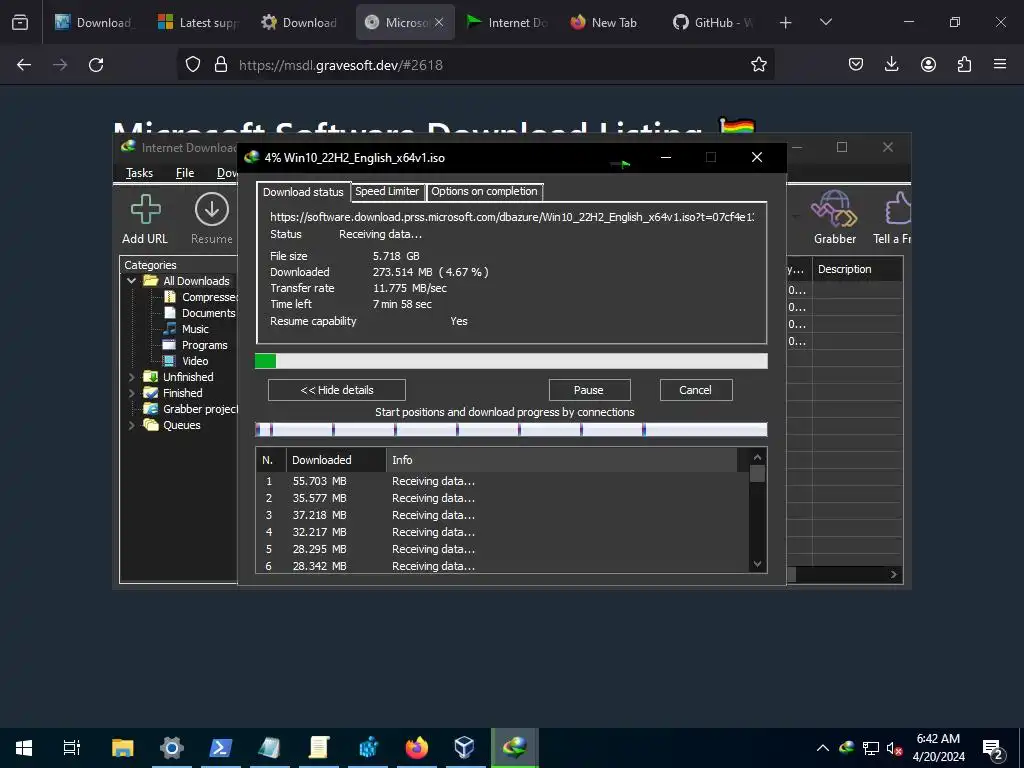Open the notification center icon
The width and height of the screenshot is (1024, 768).
click(993, 749)
